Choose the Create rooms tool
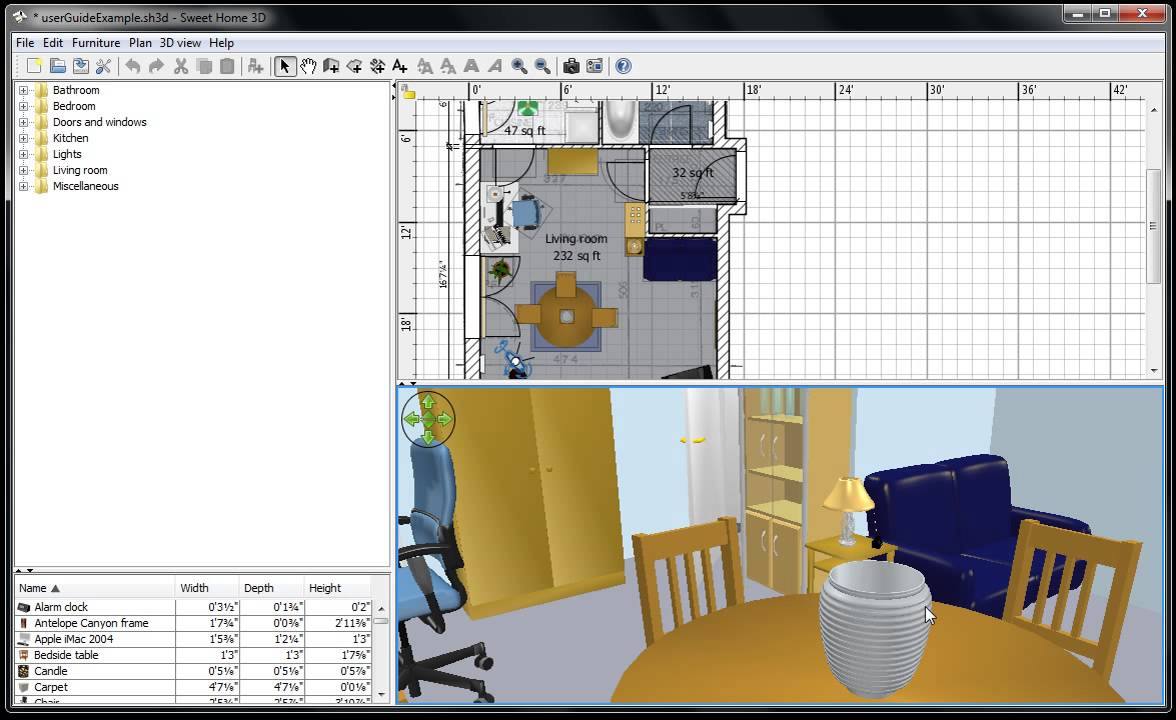Image resolution: width=1176 pixels, height=720 pixels. (354, 66)
